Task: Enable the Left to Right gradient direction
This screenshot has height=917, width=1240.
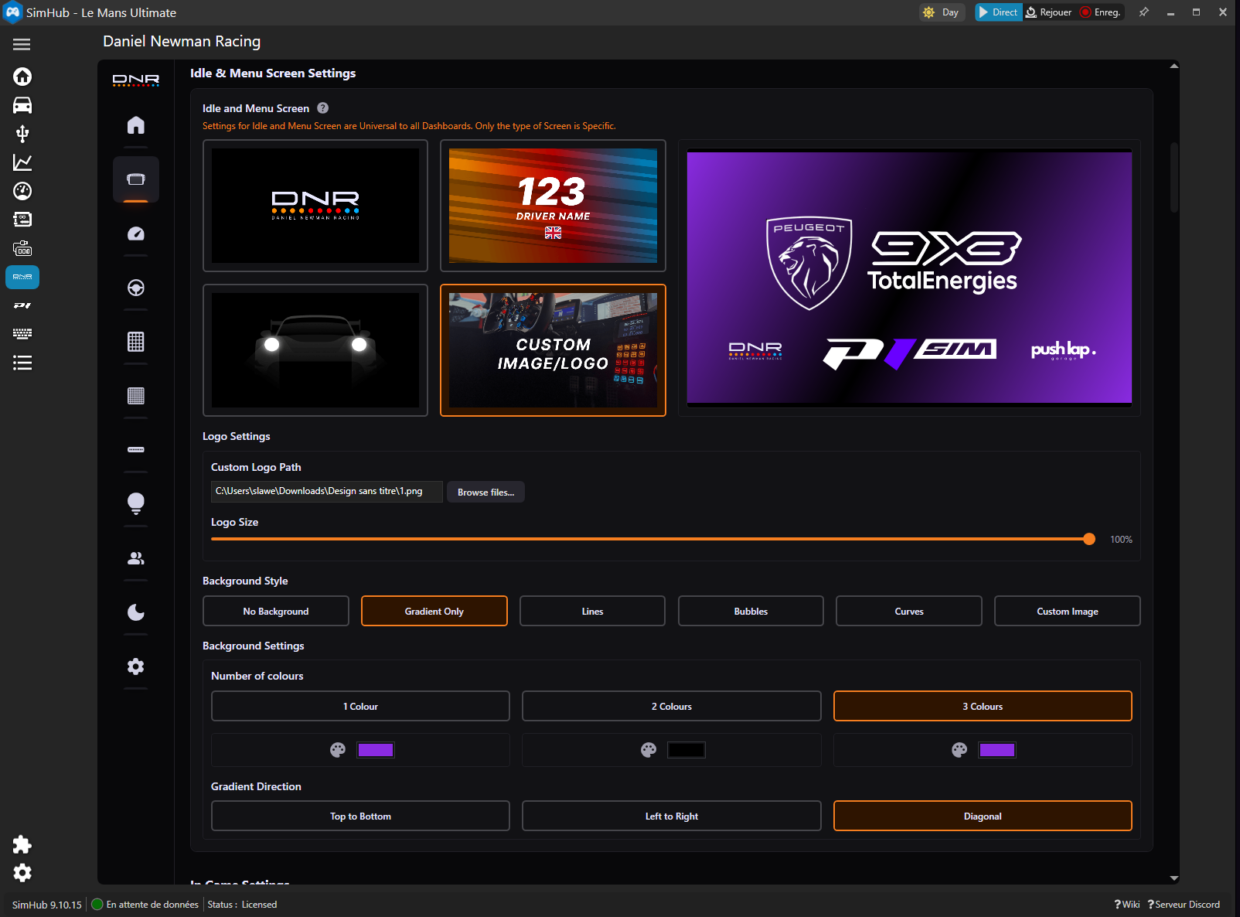Action: pyautogui.click(x=671, y=815)
